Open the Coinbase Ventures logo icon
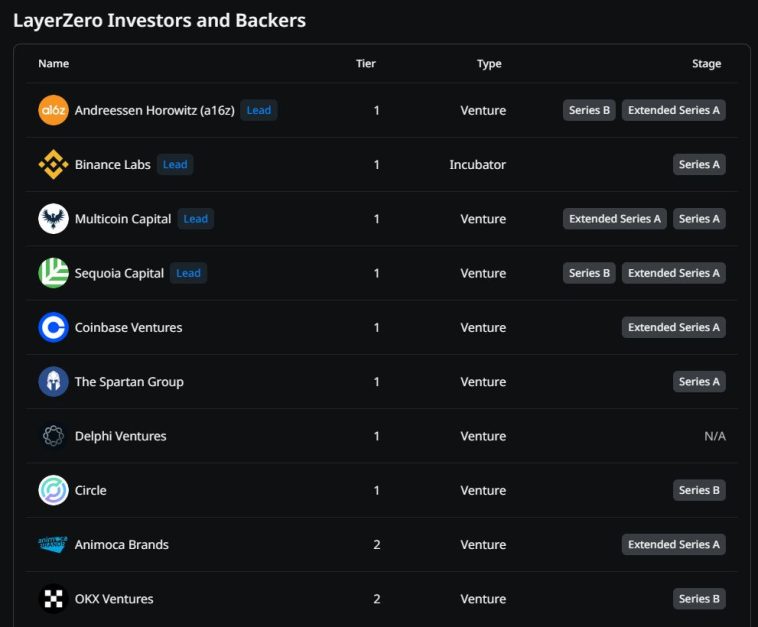 click(53, 327)
